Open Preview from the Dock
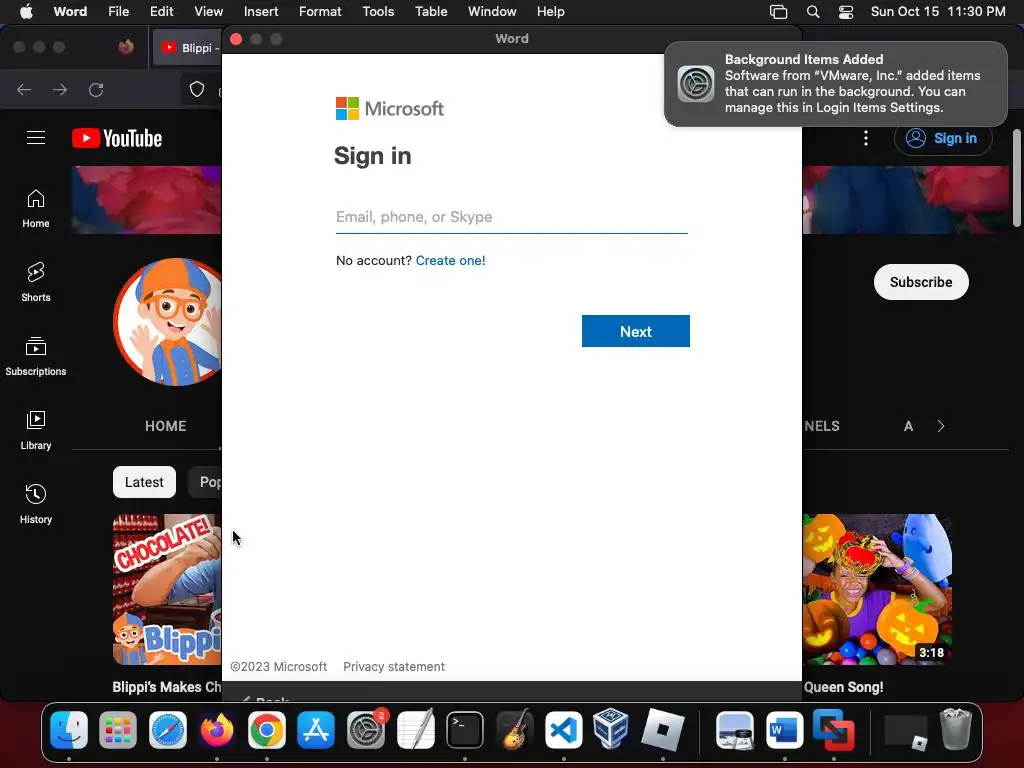Viewport: 1024px width, 768px height. [735, 729]
